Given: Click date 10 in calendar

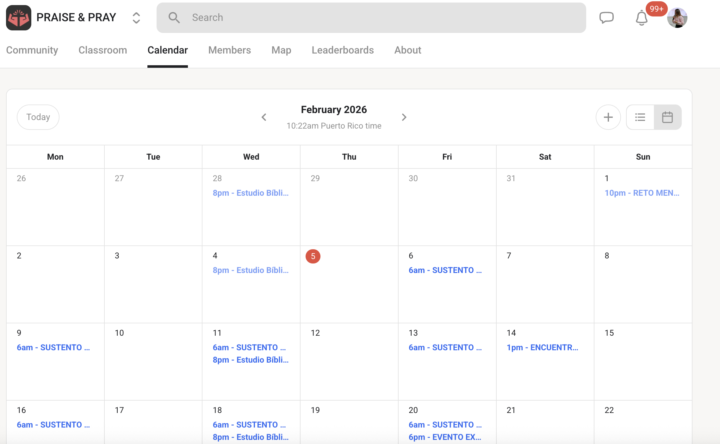Looking at the screenshot, I should tap(119, 333).
